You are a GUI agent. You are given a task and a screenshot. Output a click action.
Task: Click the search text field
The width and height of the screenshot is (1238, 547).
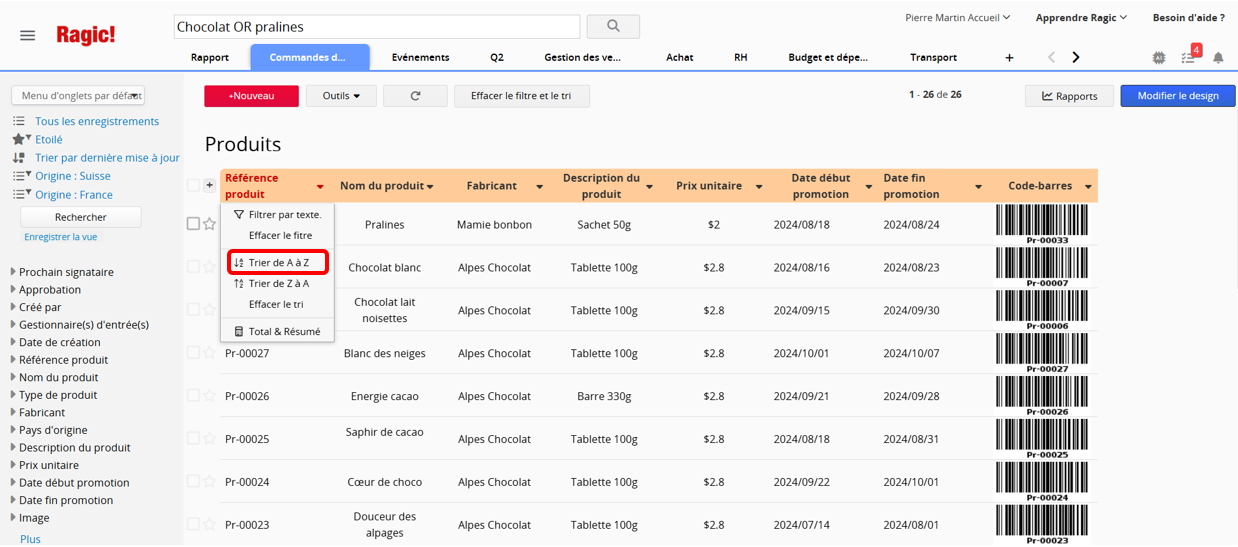click(376, 27)
